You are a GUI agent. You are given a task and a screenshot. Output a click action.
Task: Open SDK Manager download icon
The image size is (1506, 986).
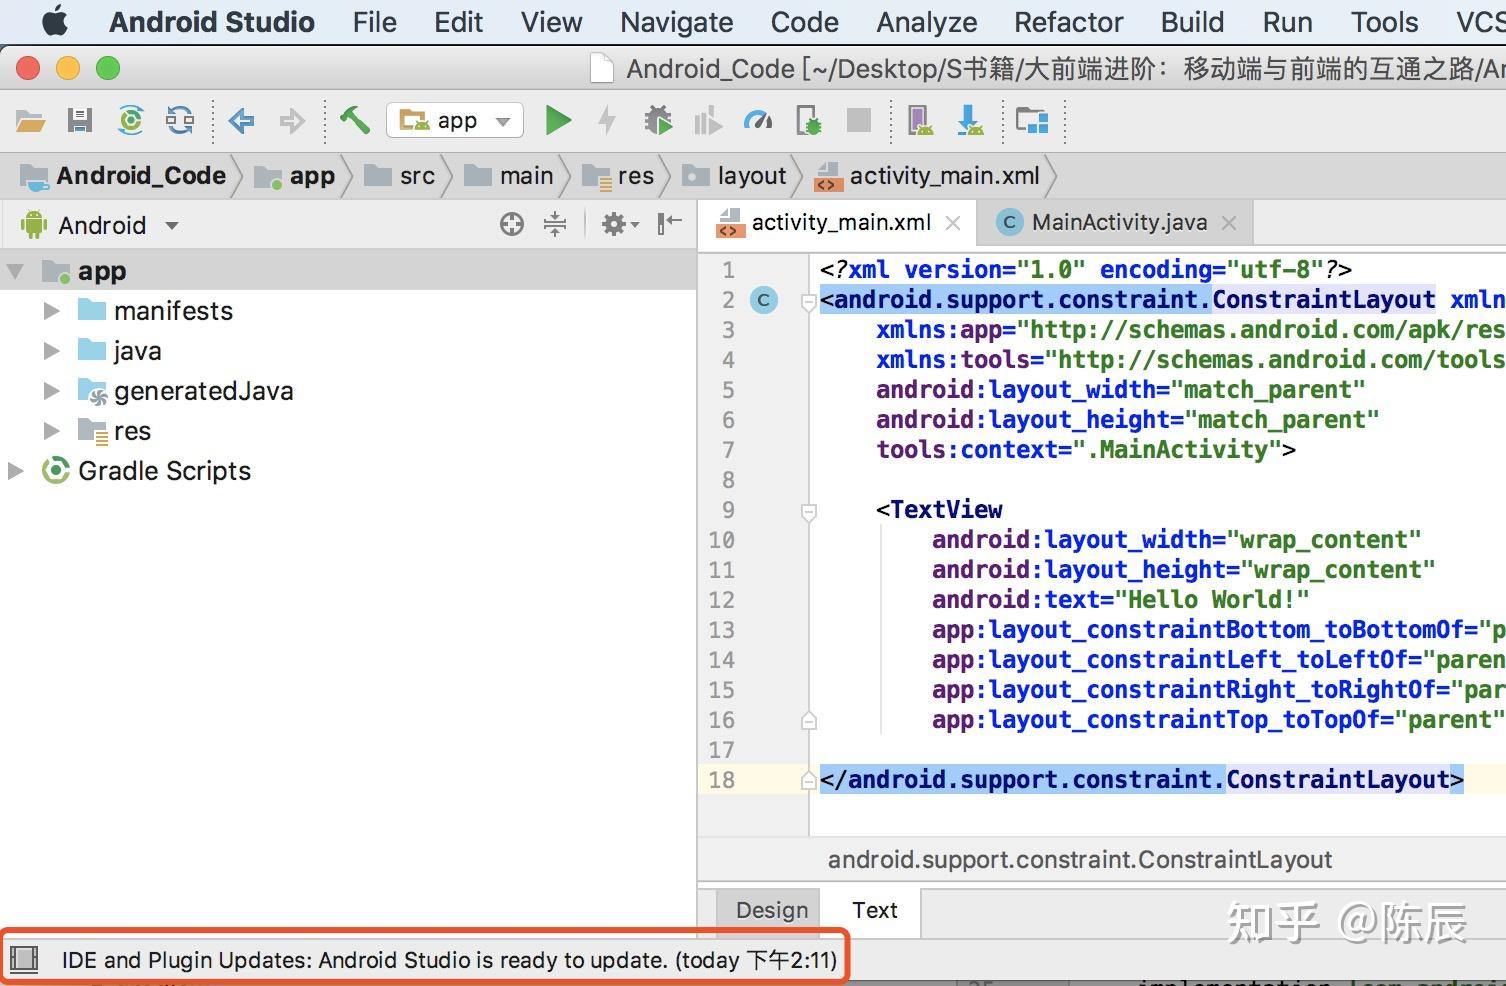[970, 121]
